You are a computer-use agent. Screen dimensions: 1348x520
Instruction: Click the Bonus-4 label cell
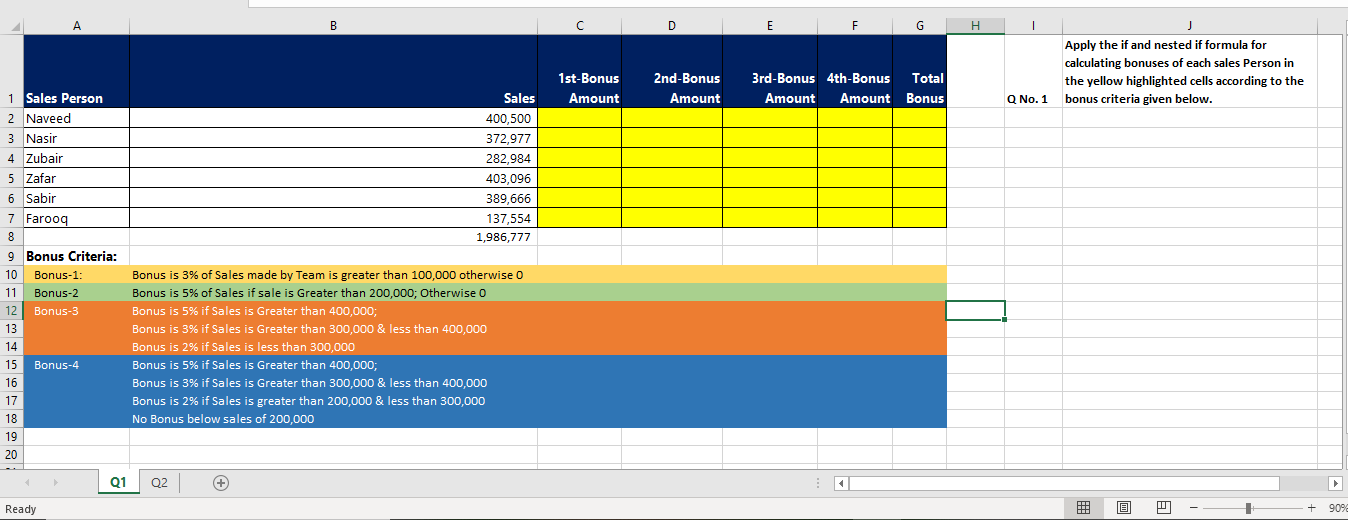click(76, 364)
